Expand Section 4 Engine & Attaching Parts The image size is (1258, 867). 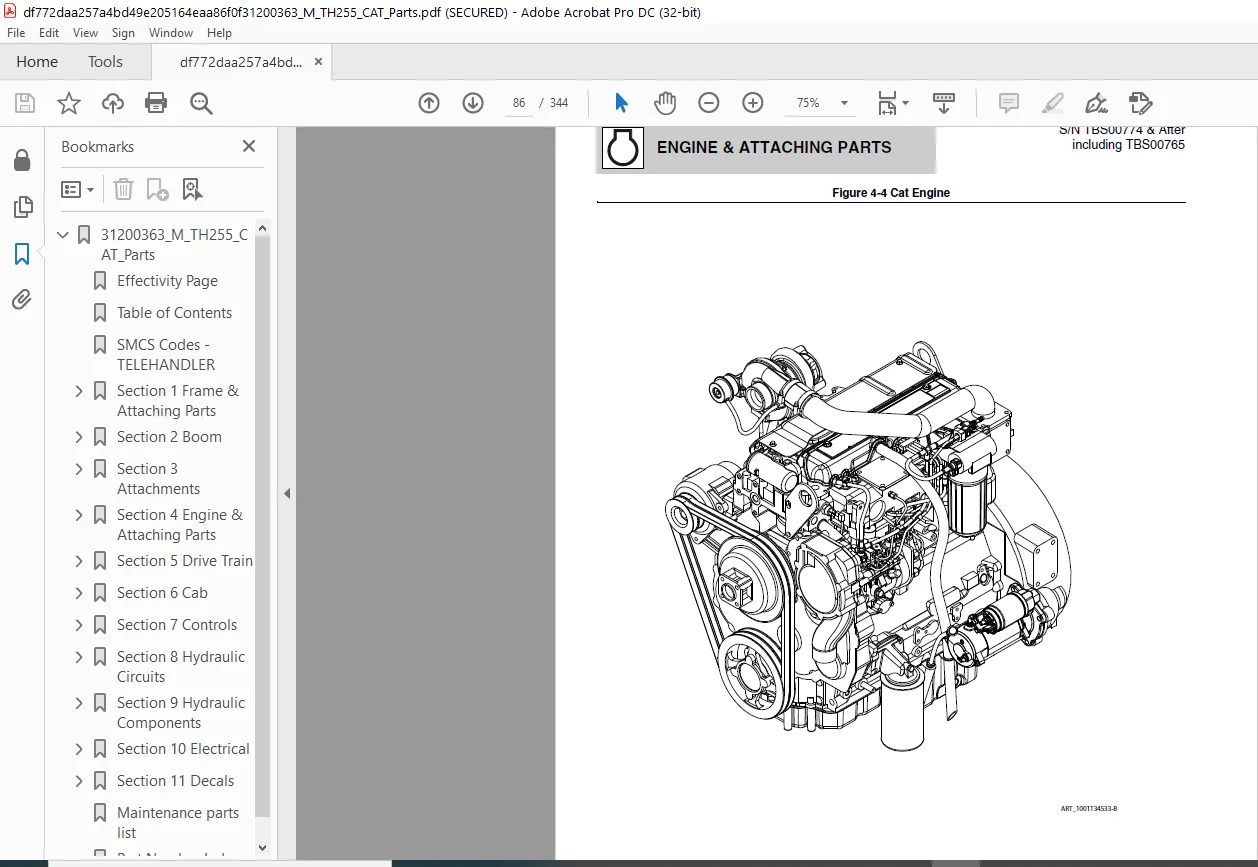click(79, 515)
